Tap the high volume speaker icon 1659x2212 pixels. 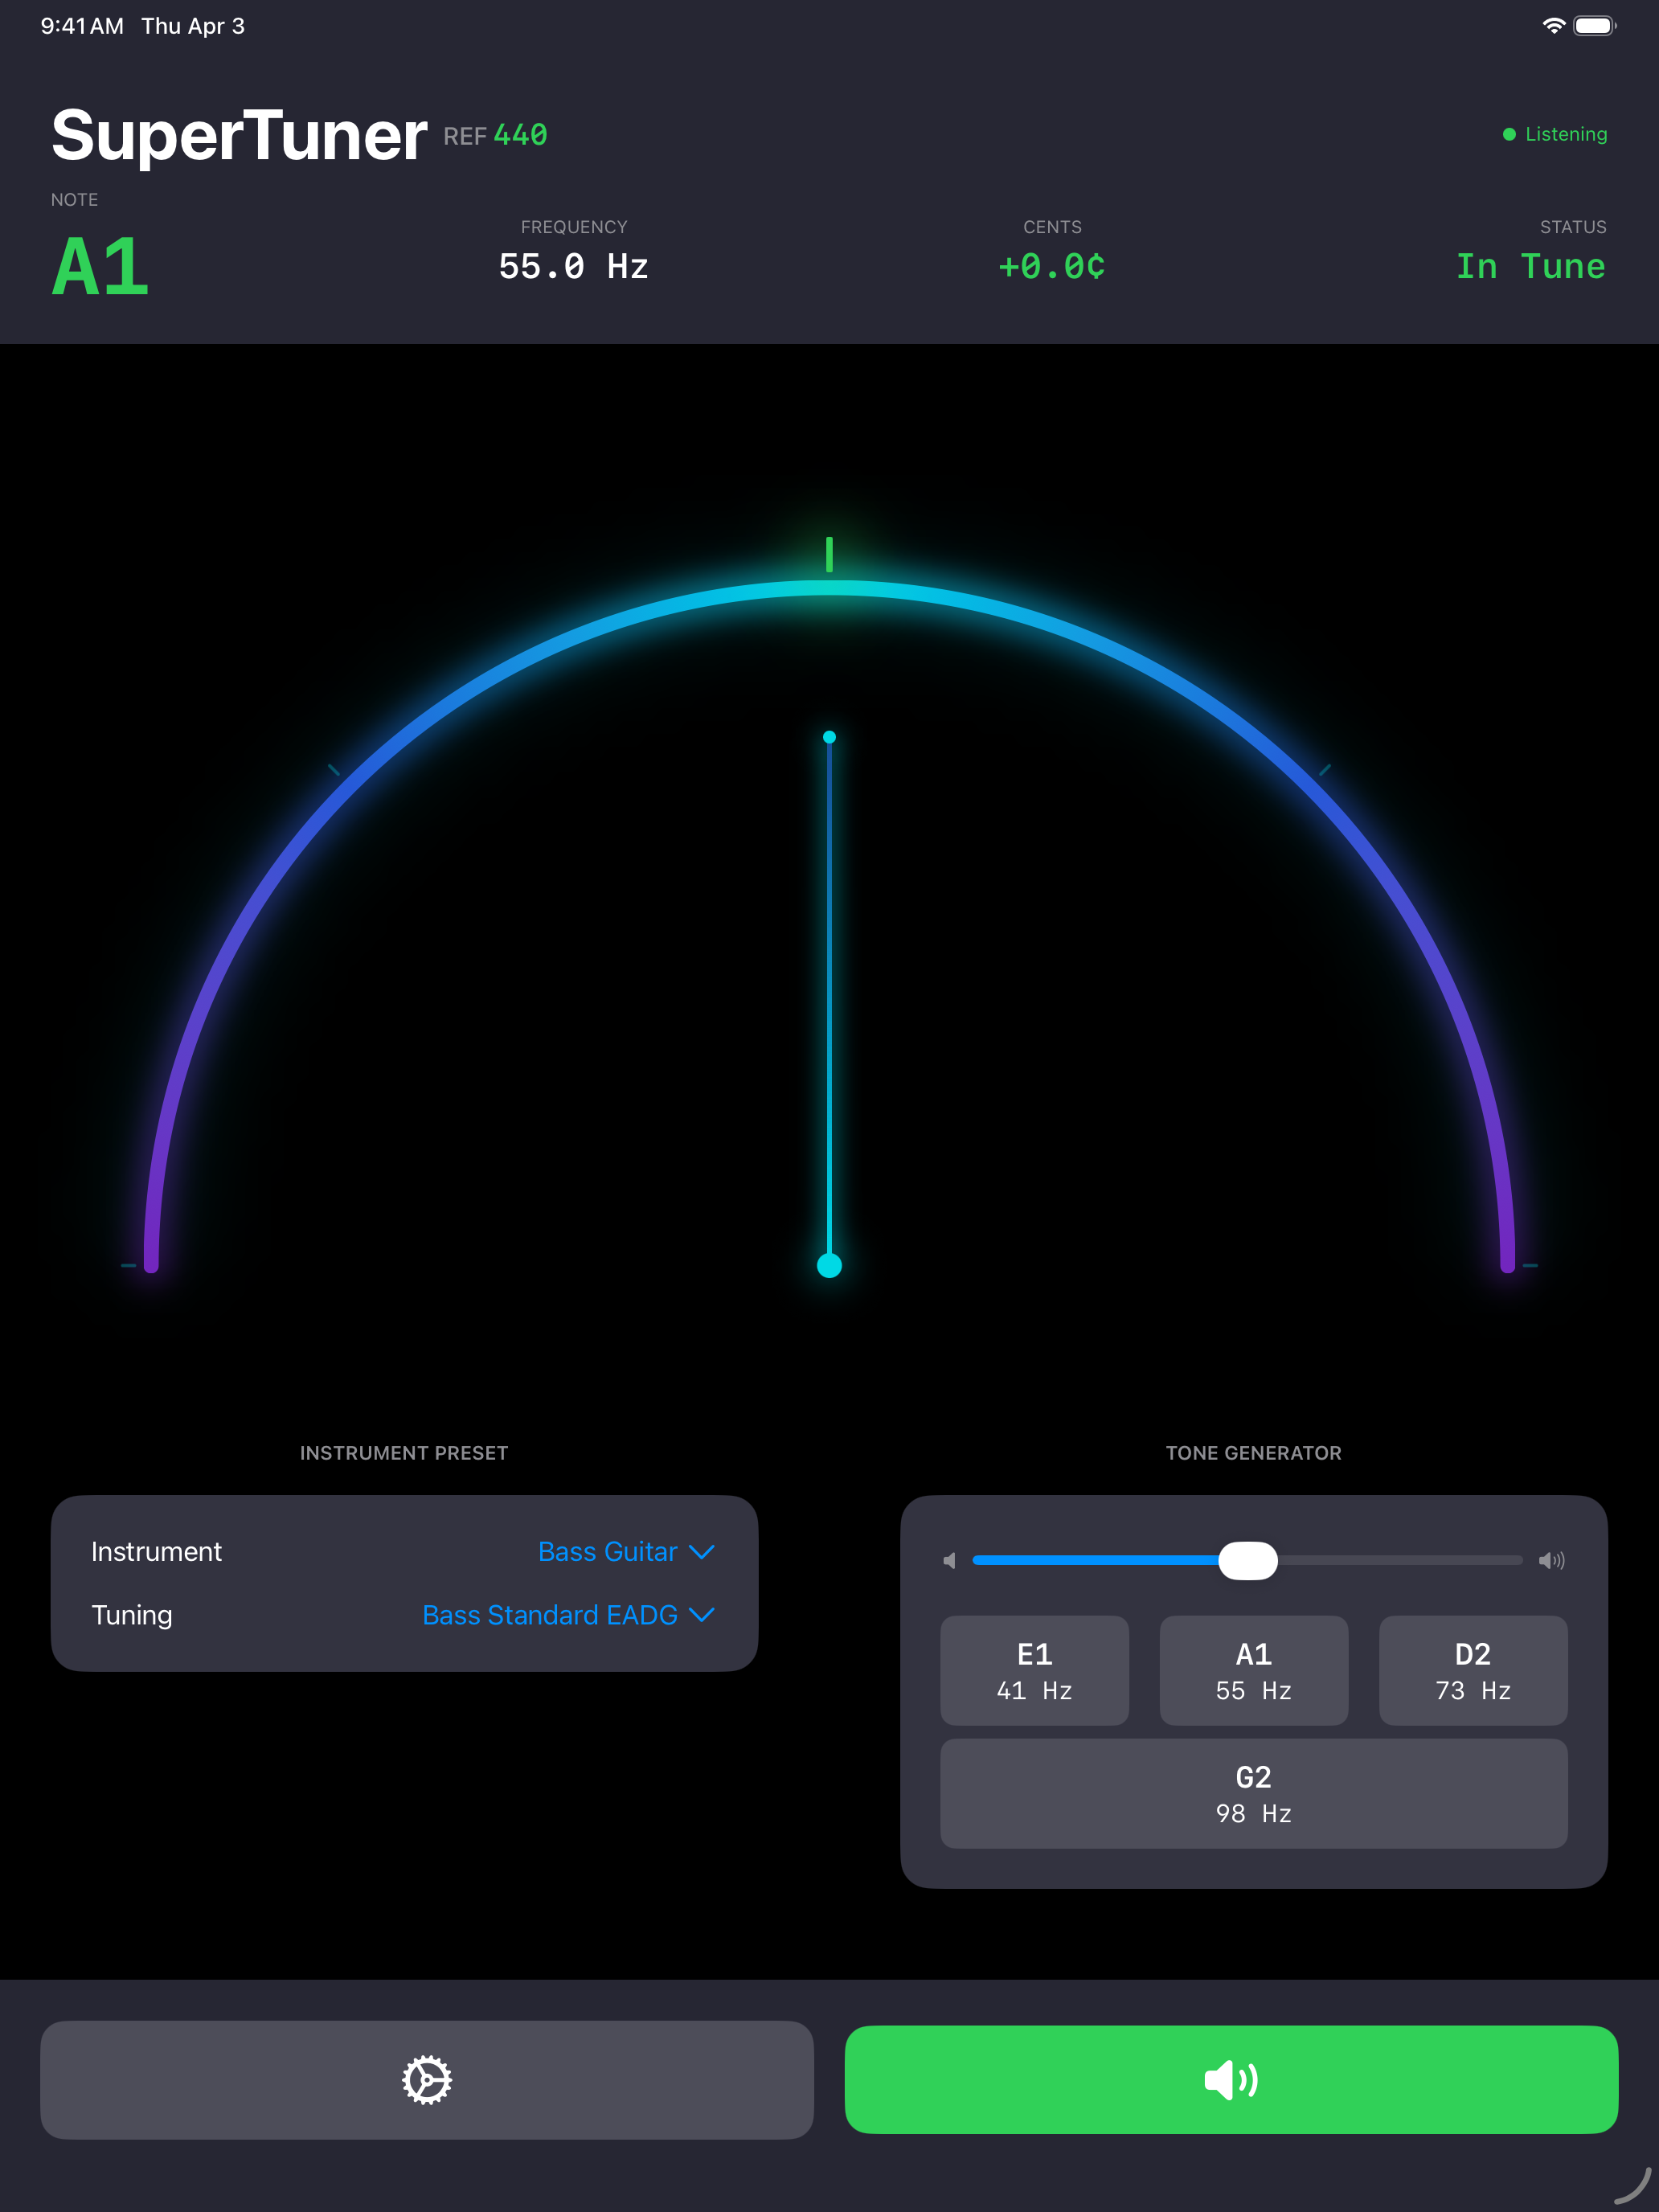click(1551, 1560)
